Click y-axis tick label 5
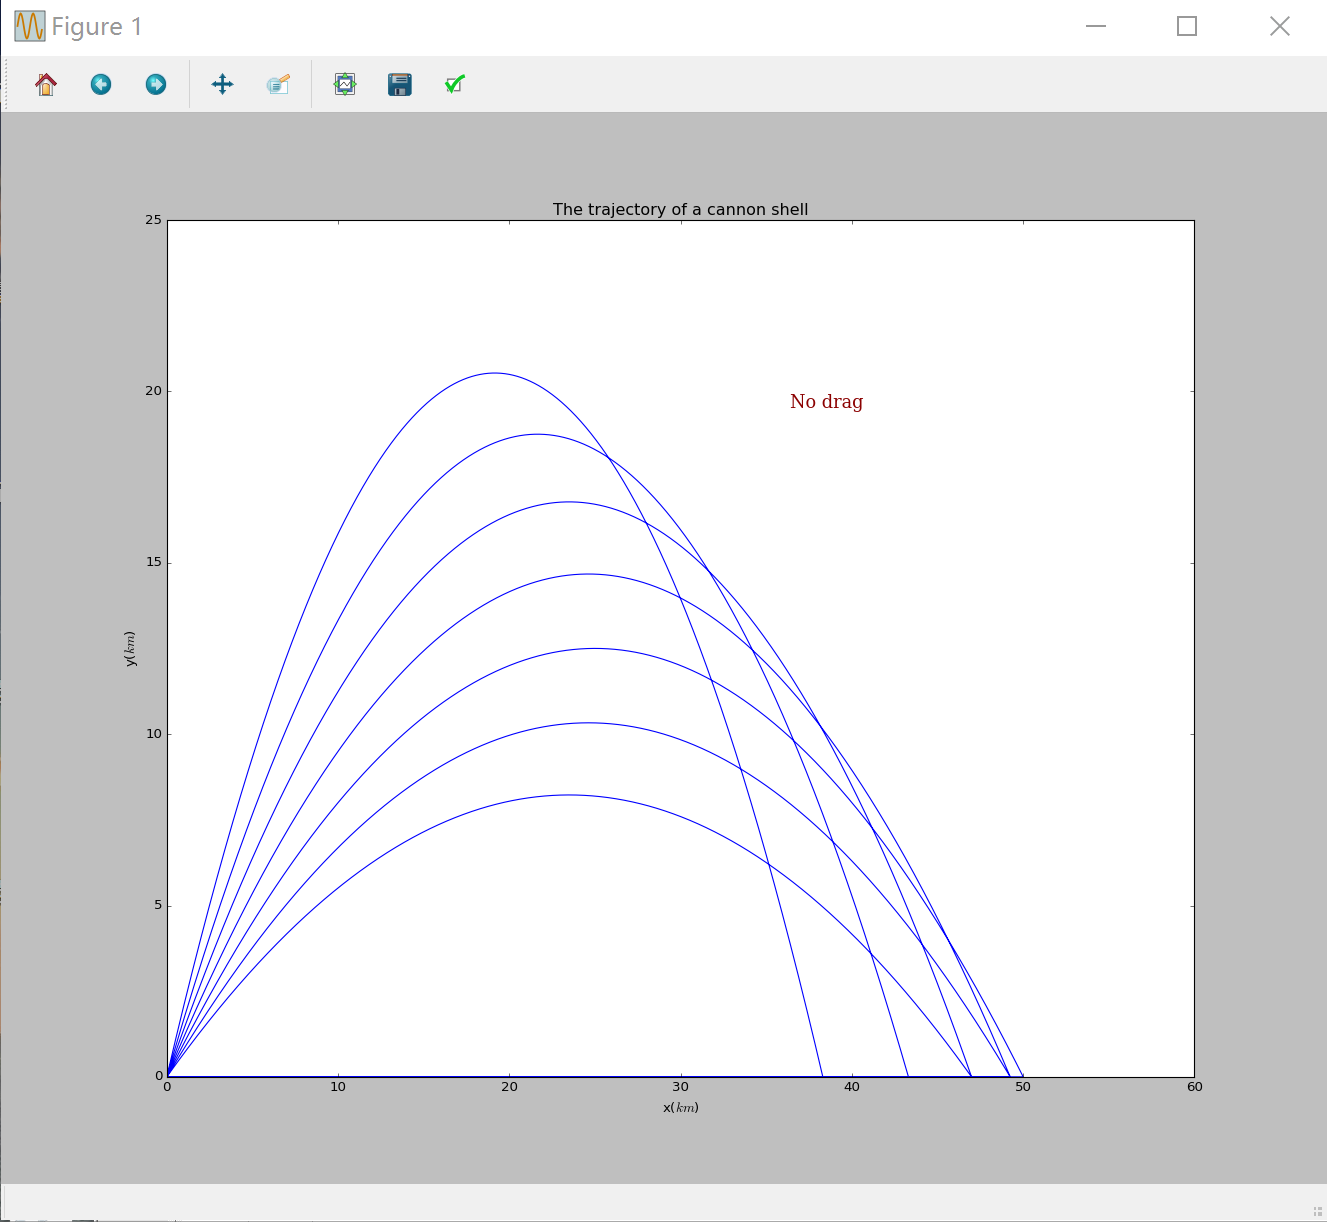Screen dimensions: 1327x1222 click(x=158, y=906)
